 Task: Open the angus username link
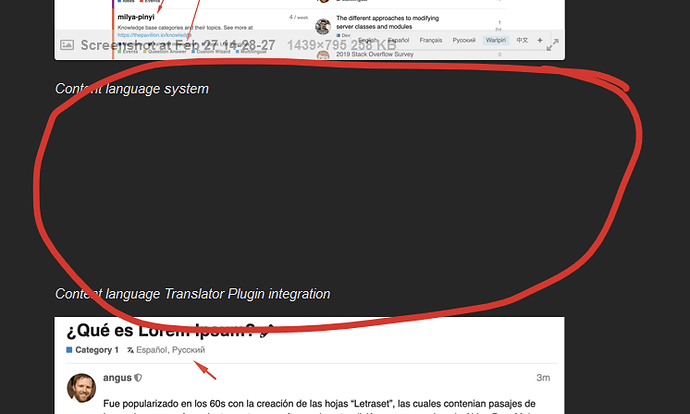pos(117,377)
